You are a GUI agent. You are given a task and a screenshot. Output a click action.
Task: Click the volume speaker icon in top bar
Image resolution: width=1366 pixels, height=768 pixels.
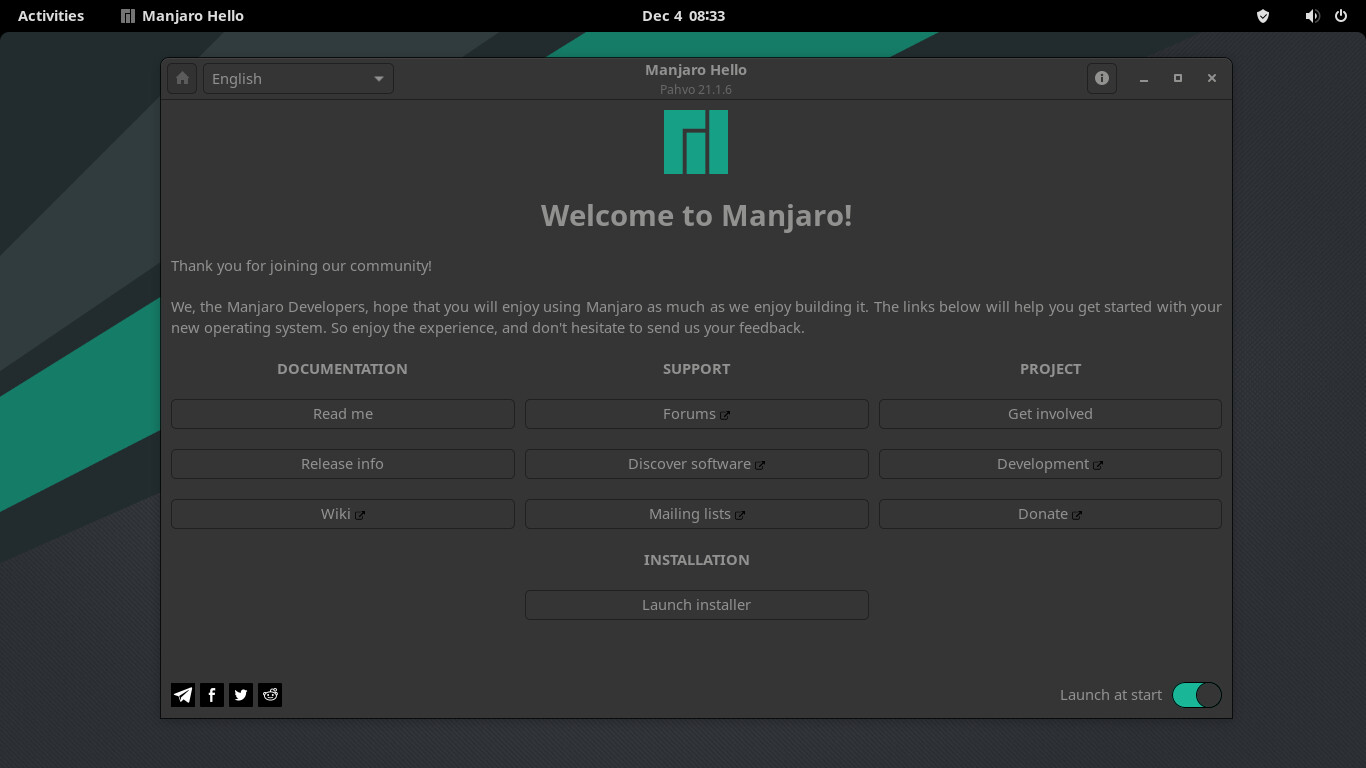[1312, 16]
